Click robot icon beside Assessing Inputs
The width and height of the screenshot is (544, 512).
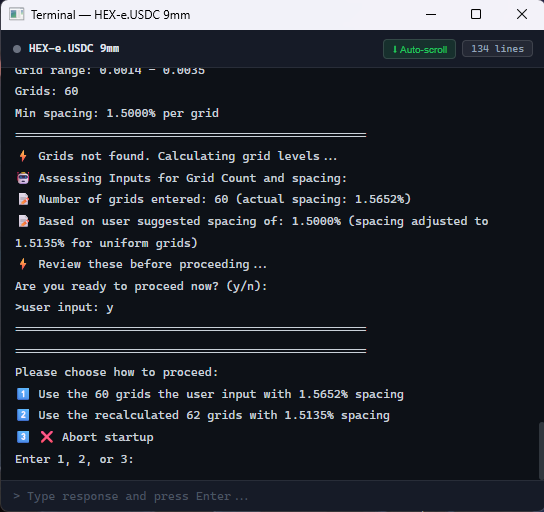[23, 178]
